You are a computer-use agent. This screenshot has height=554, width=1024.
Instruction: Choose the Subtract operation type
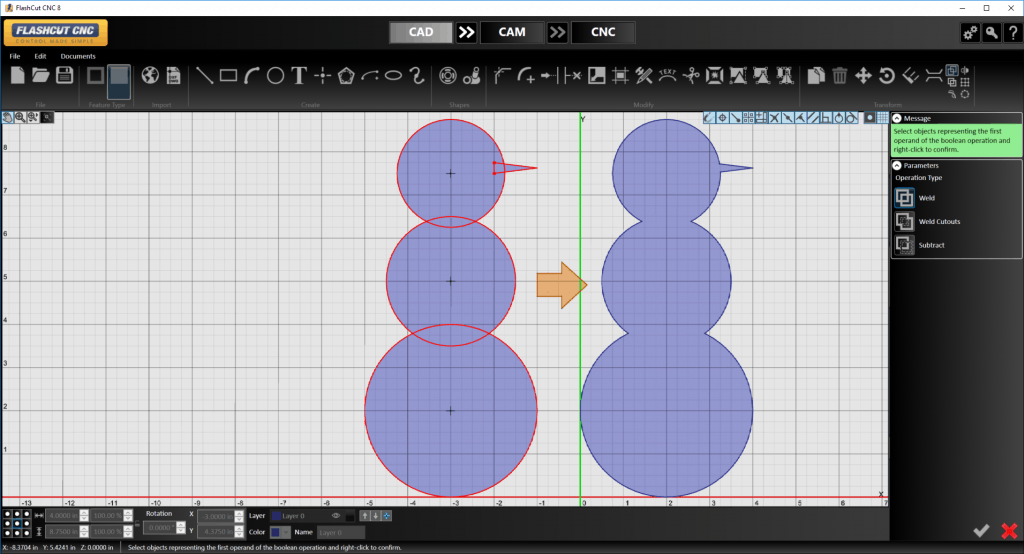click(904, 244)
